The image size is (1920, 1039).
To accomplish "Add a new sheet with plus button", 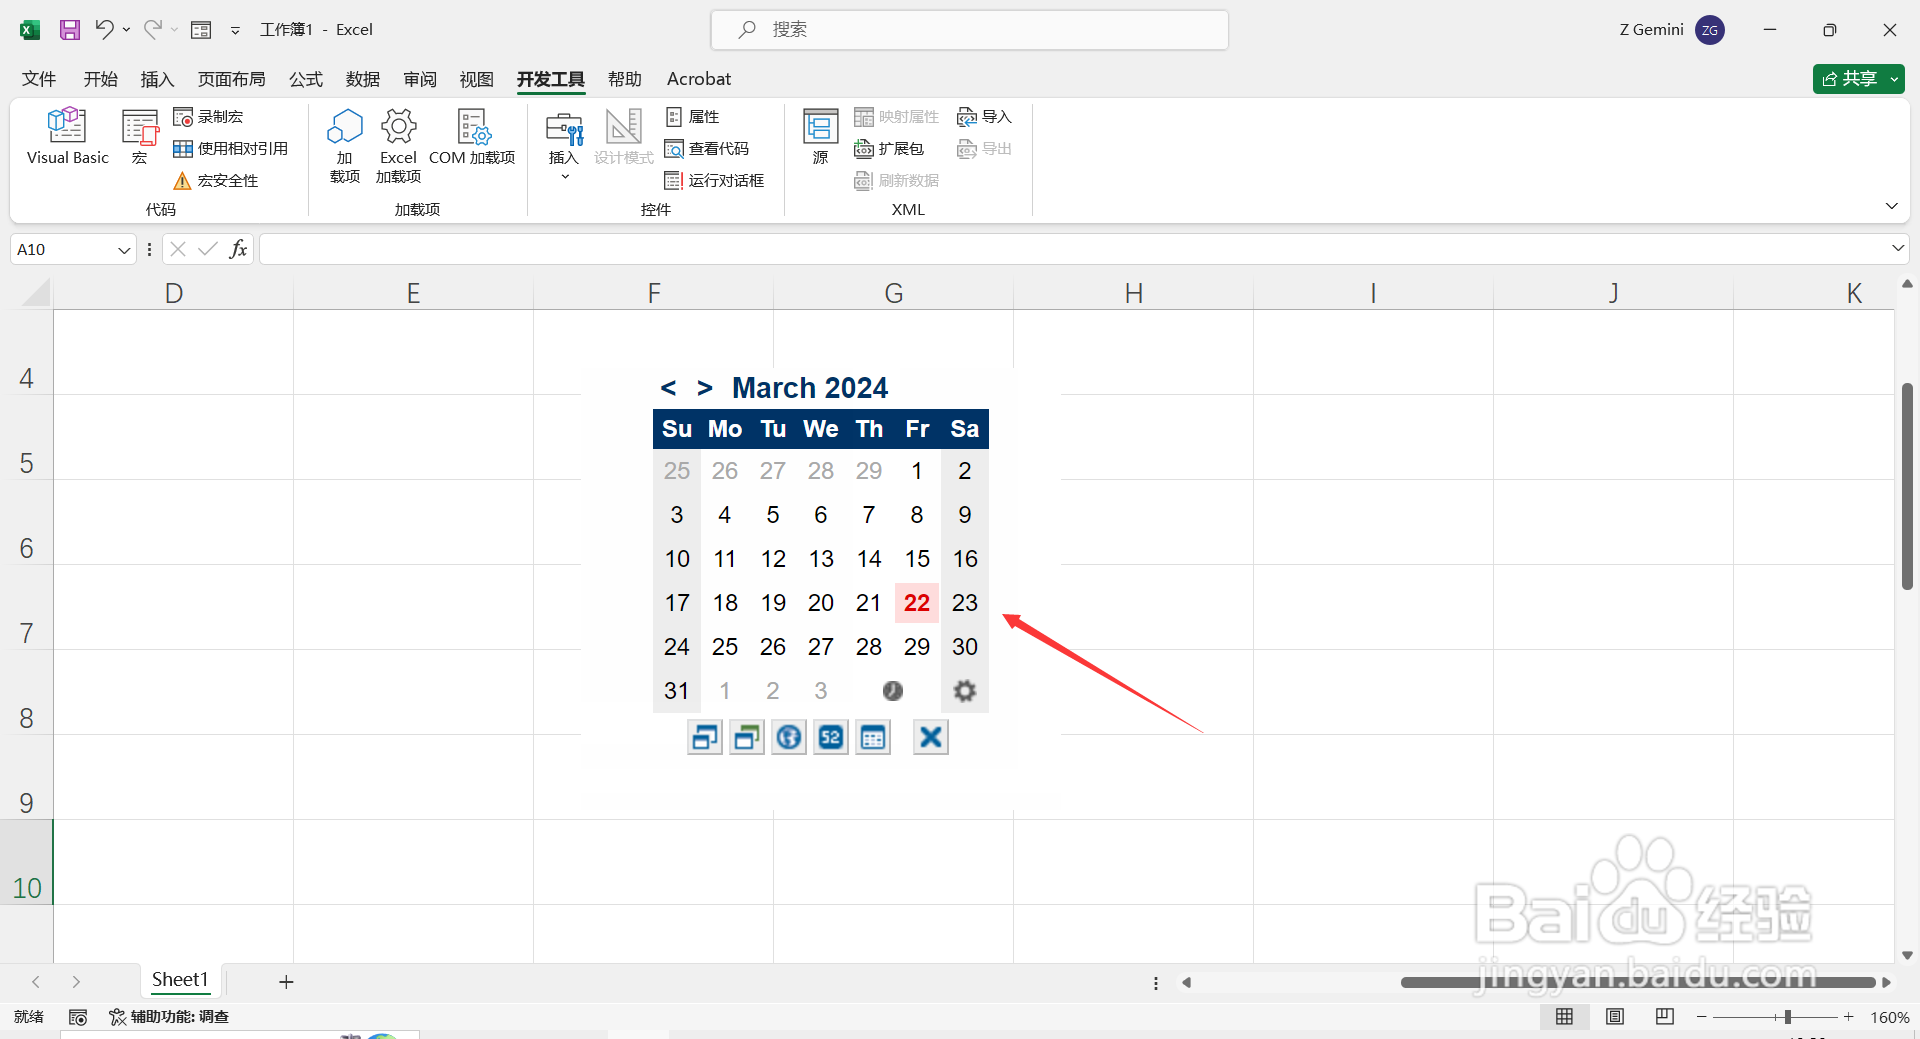I will pos(286,982).
